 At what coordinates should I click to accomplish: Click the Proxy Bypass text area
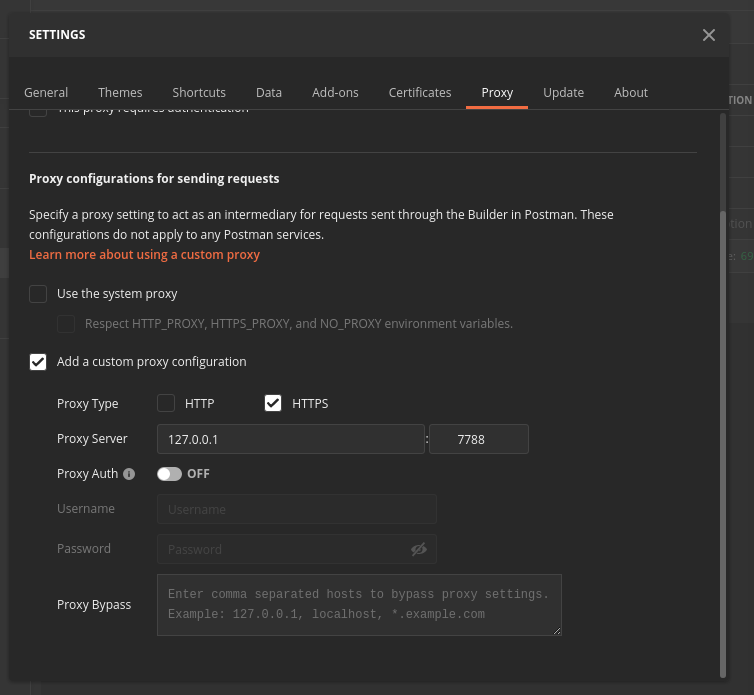359,605
